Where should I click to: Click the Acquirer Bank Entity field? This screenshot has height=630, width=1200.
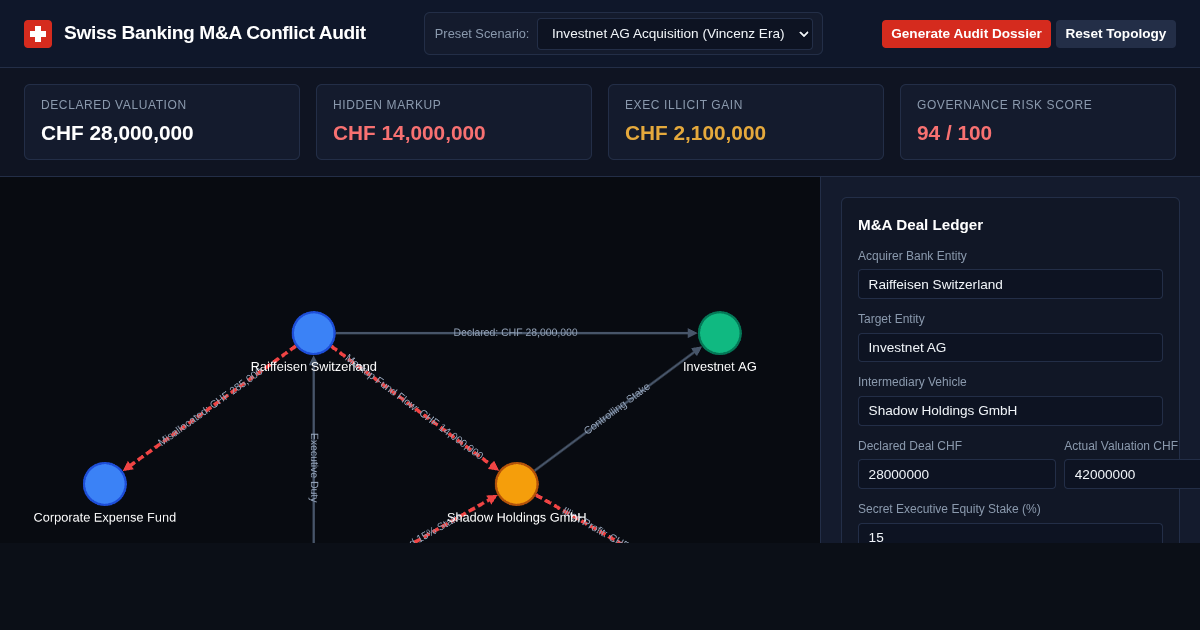1010,284
